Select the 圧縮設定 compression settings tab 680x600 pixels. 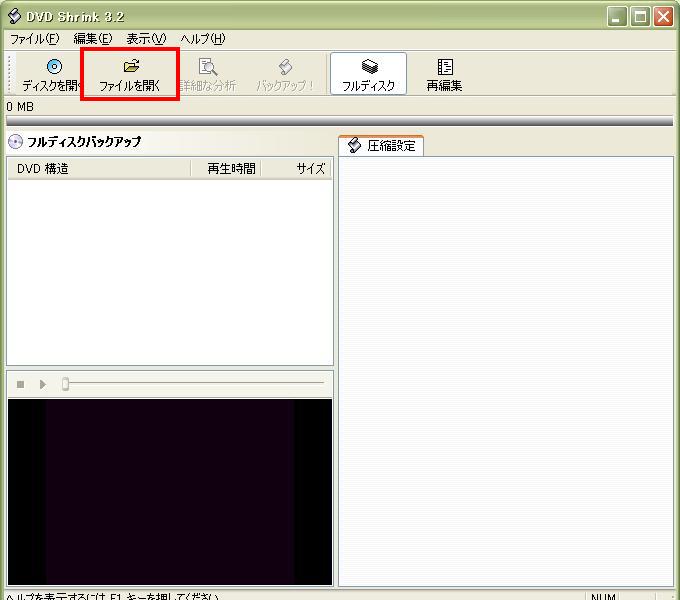[x=381, y=146]
